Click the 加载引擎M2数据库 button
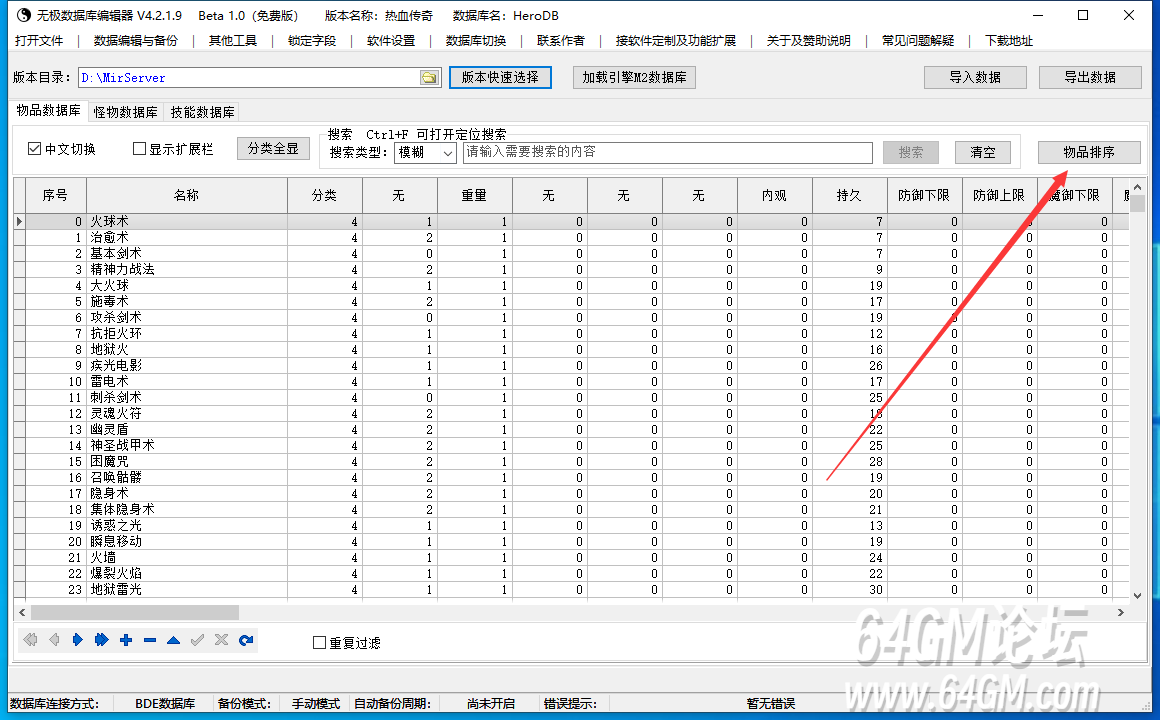The width and height of the screenshot is (1160, 720). click(x=634, y=77)
